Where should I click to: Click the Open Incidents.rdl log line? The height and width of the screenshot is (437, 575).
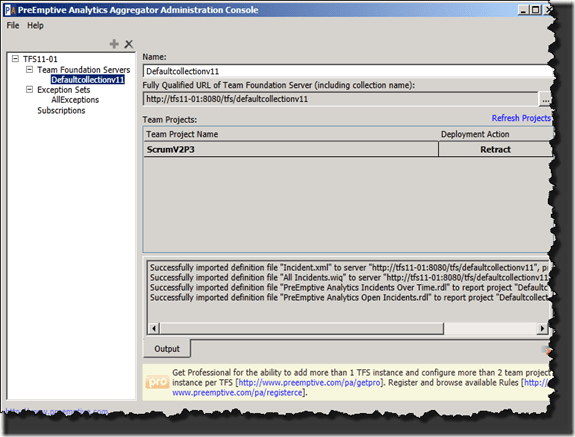click(x=349, y=297)
